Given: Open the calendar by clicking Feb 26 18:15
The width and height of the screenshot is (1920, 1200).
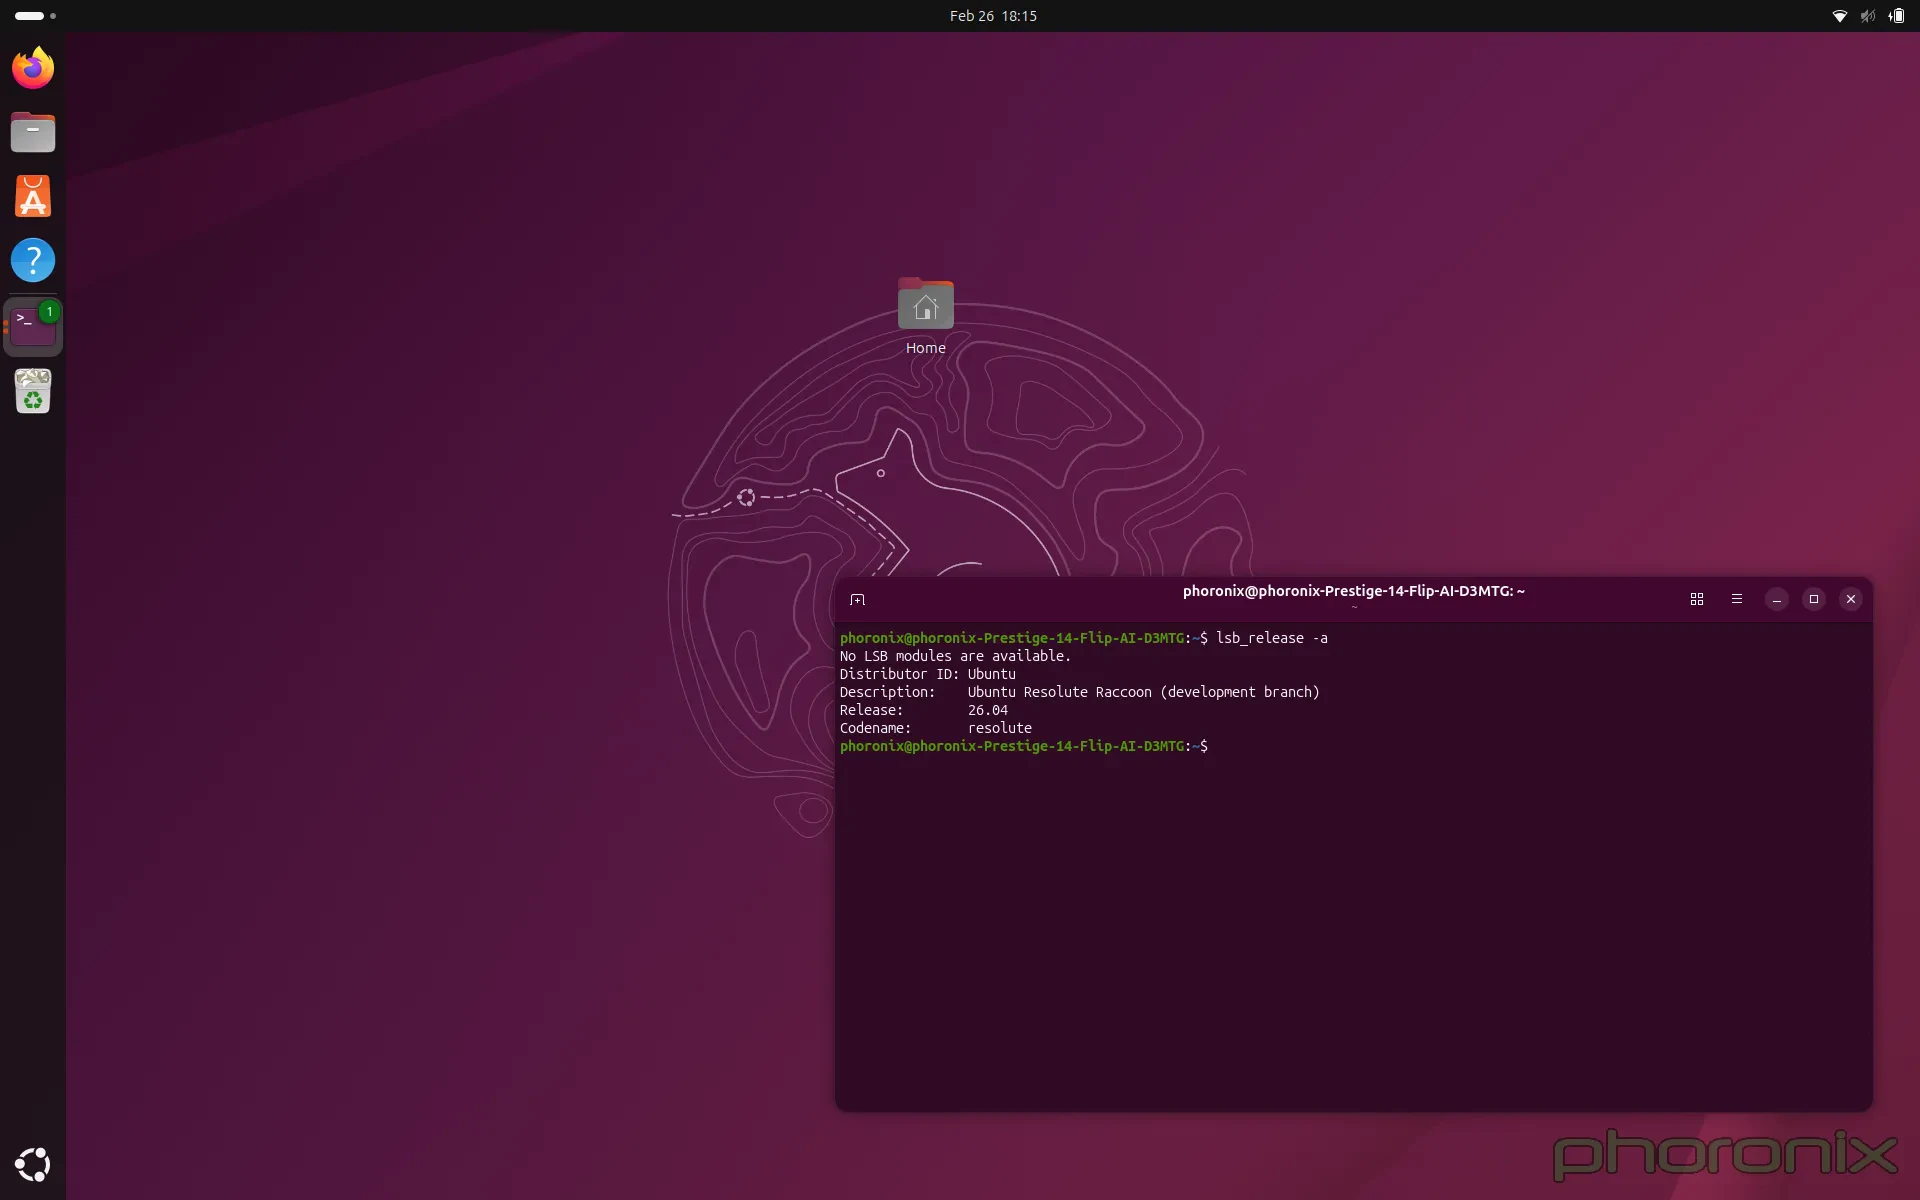Looking at the screenshot, I should point(993,15).
